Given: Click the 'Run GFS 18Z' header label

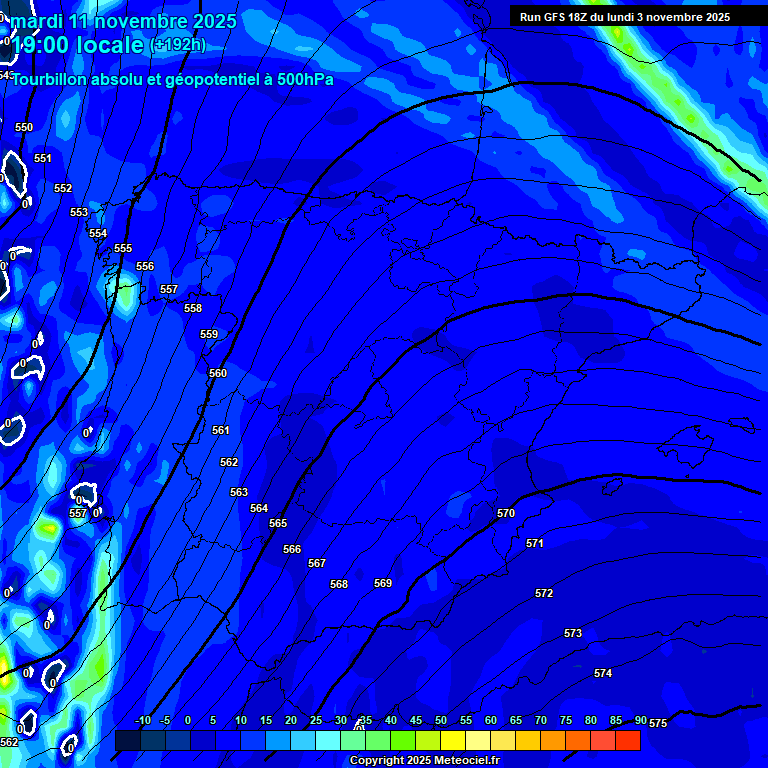Looking at the screenshot, I should pyautogui.click(x=624, y=17).
